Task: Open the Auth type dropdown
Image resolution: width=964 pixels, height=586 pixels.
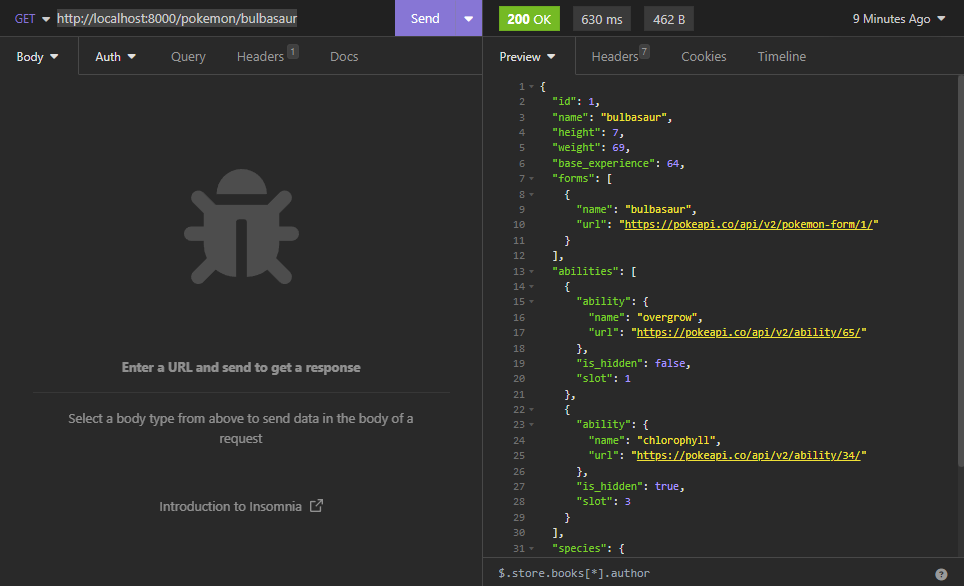Action: 116,57
